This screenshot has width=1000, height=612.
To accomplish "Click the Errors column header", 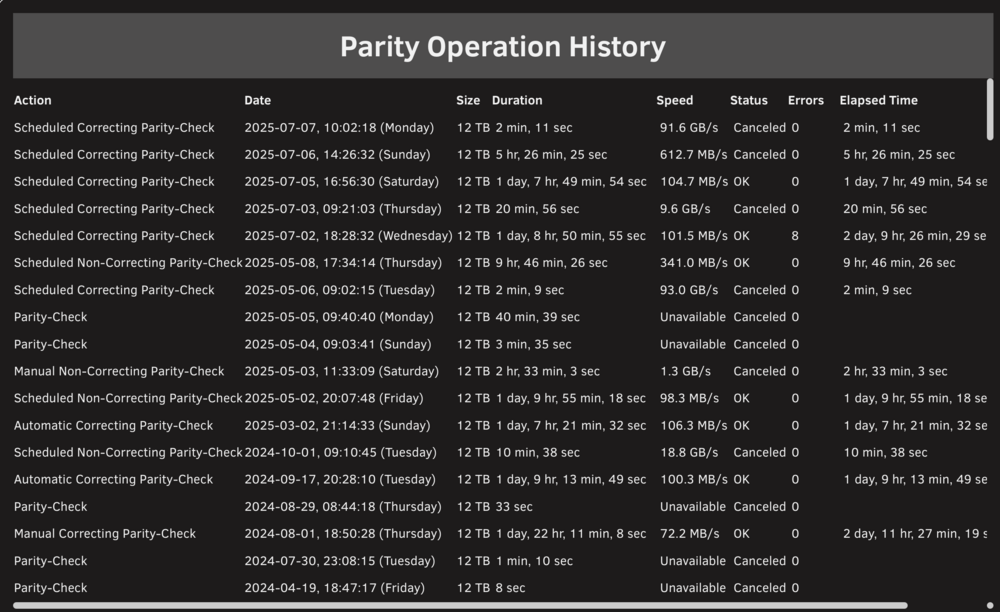I will [805, 100].
